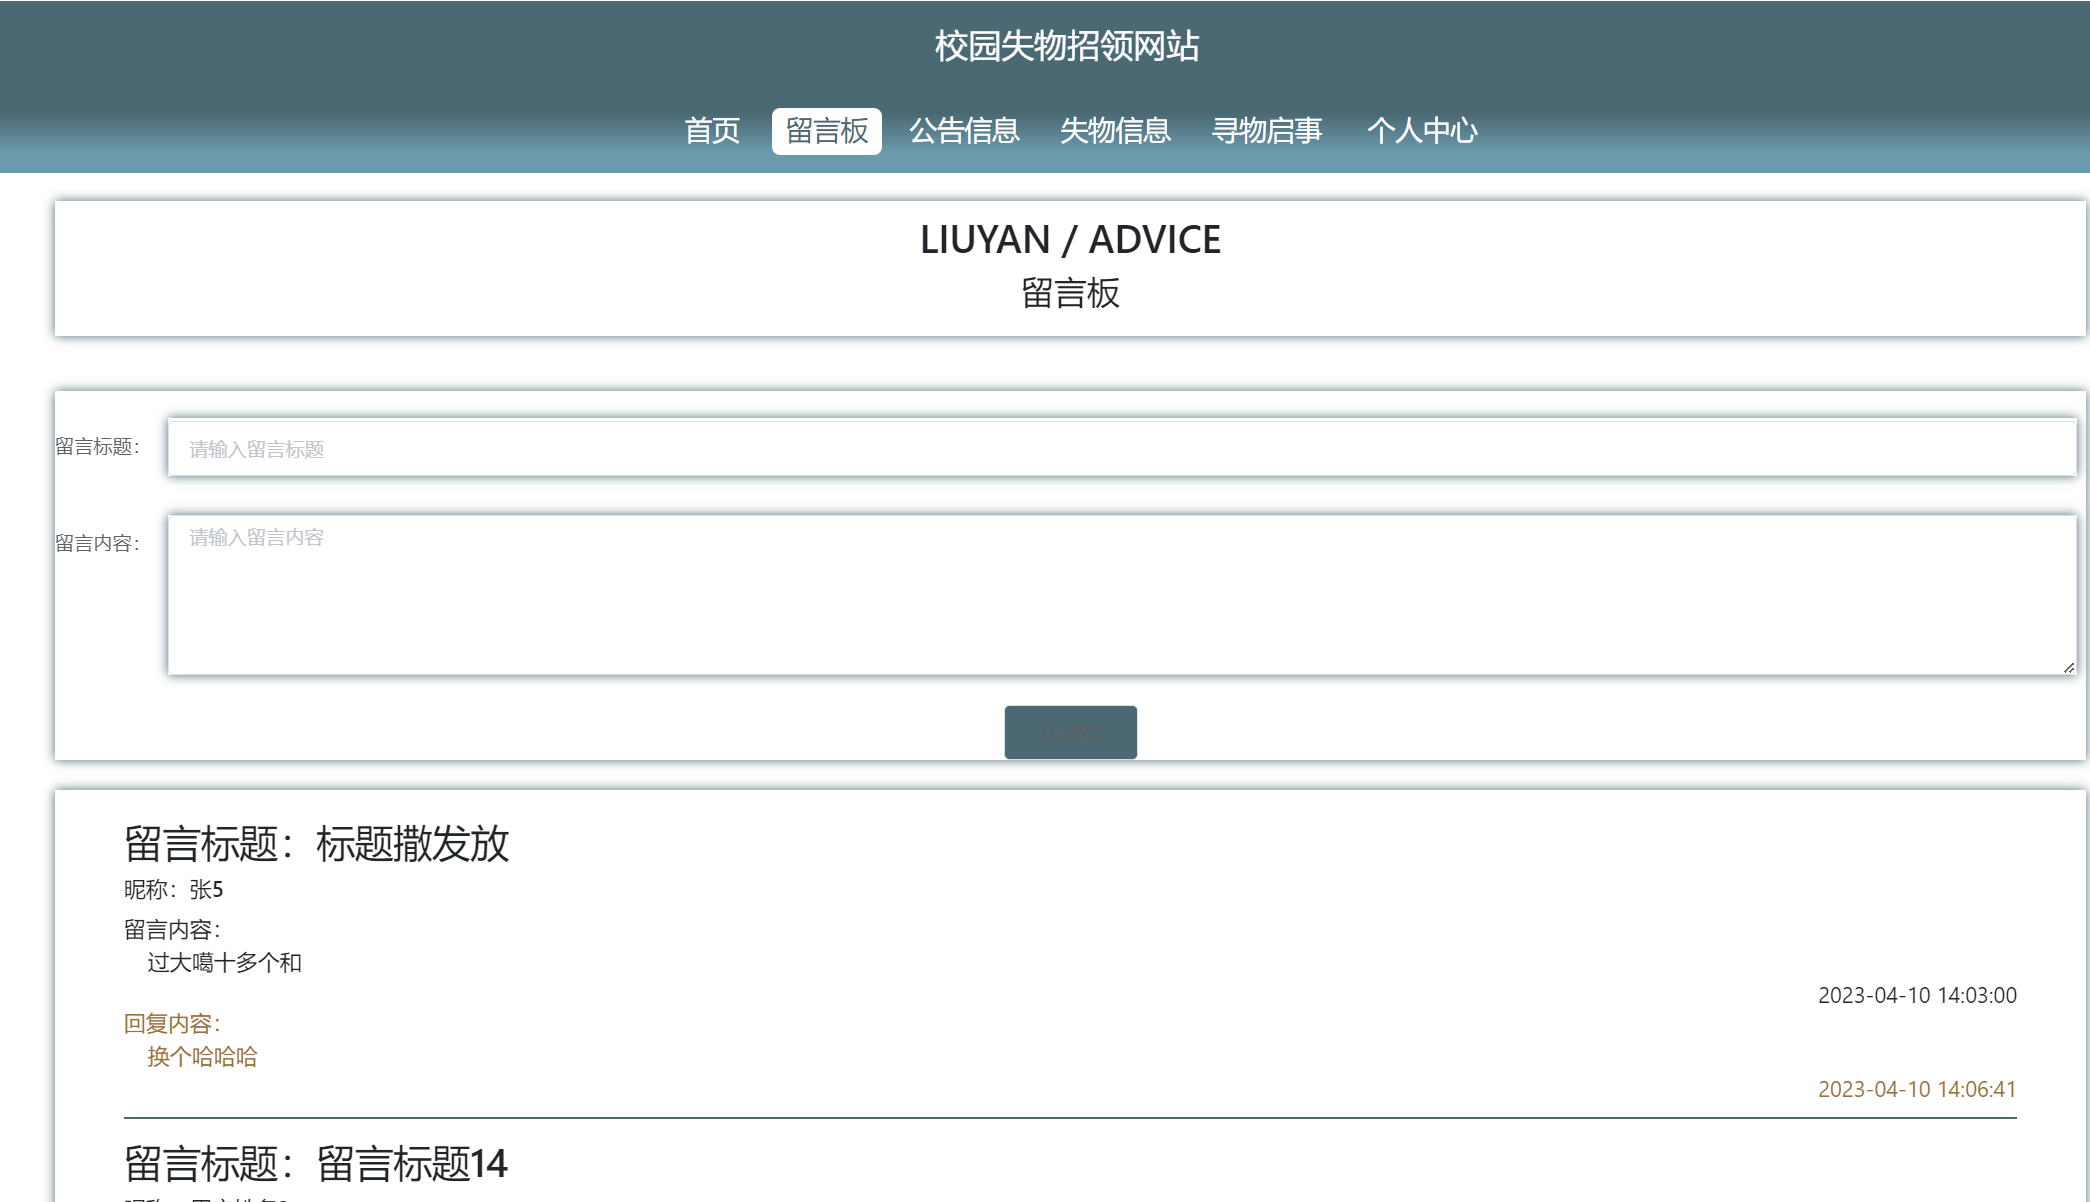Viewport: 2090px width, 1202px height.
Task: Select the 留言板 navigation tab
Action: [826, 131]
